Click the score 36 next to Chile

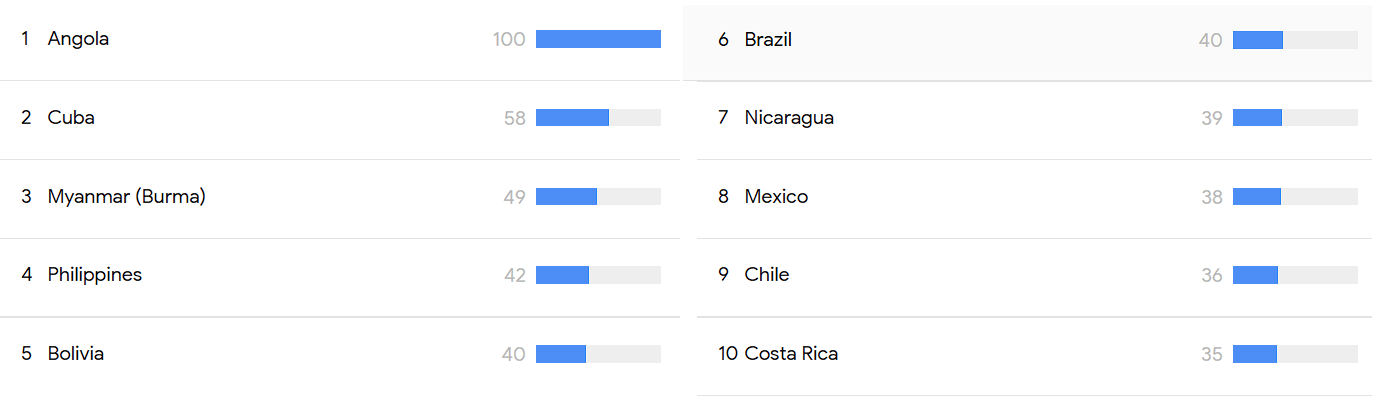point(1212,275)
